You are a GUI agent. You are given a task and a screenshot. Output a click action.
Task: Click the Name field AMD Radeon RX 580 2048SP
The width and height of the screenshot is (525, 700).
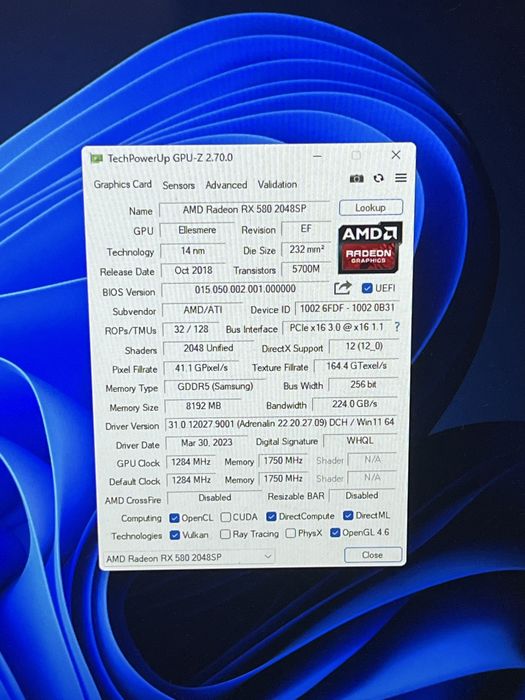pyautogui.click(x=244, y=209)
